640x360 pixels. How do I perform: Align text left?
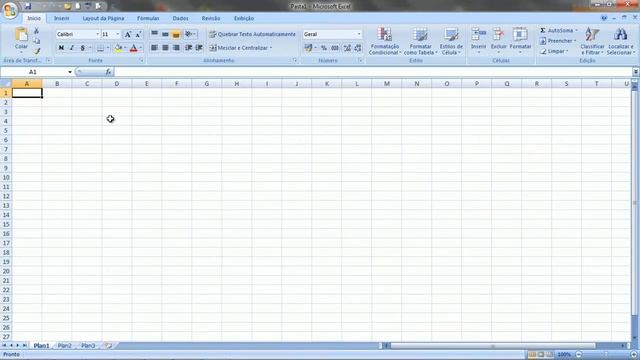(x=155, y=48)
